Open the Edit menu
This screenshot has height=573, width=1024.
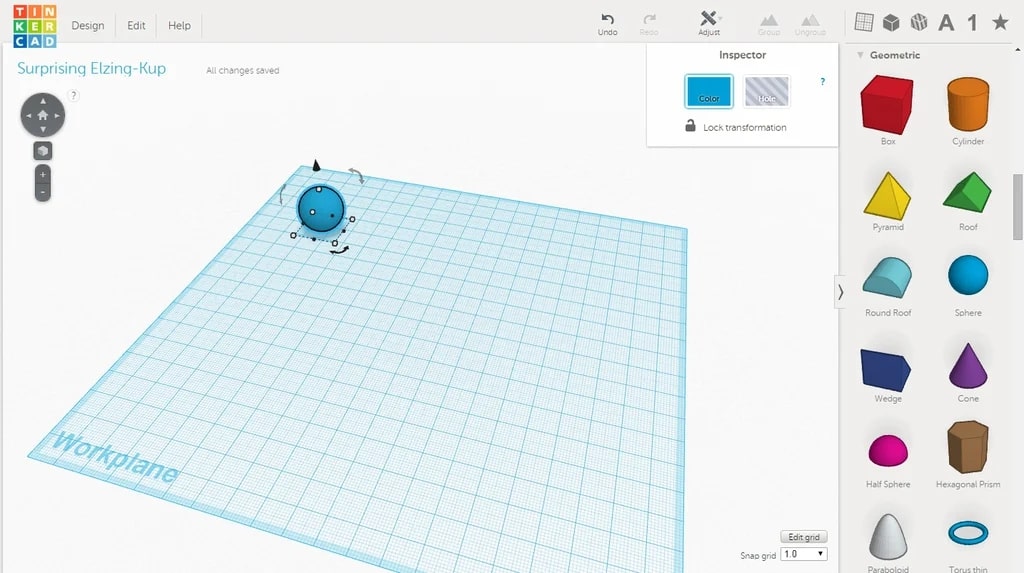point(136,25)
